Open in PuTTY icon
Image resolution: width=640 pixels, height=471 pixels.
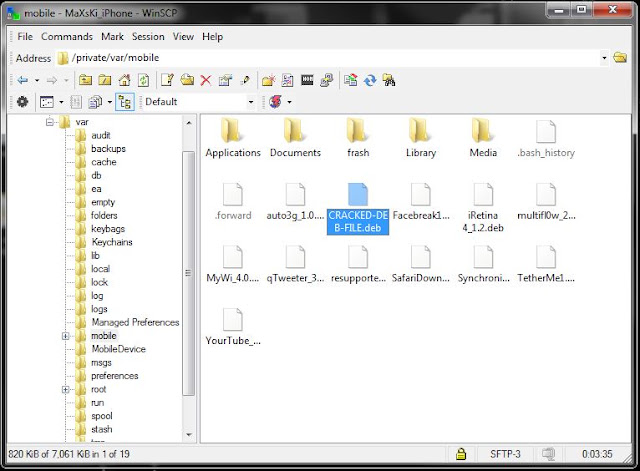tap(327, 80)
